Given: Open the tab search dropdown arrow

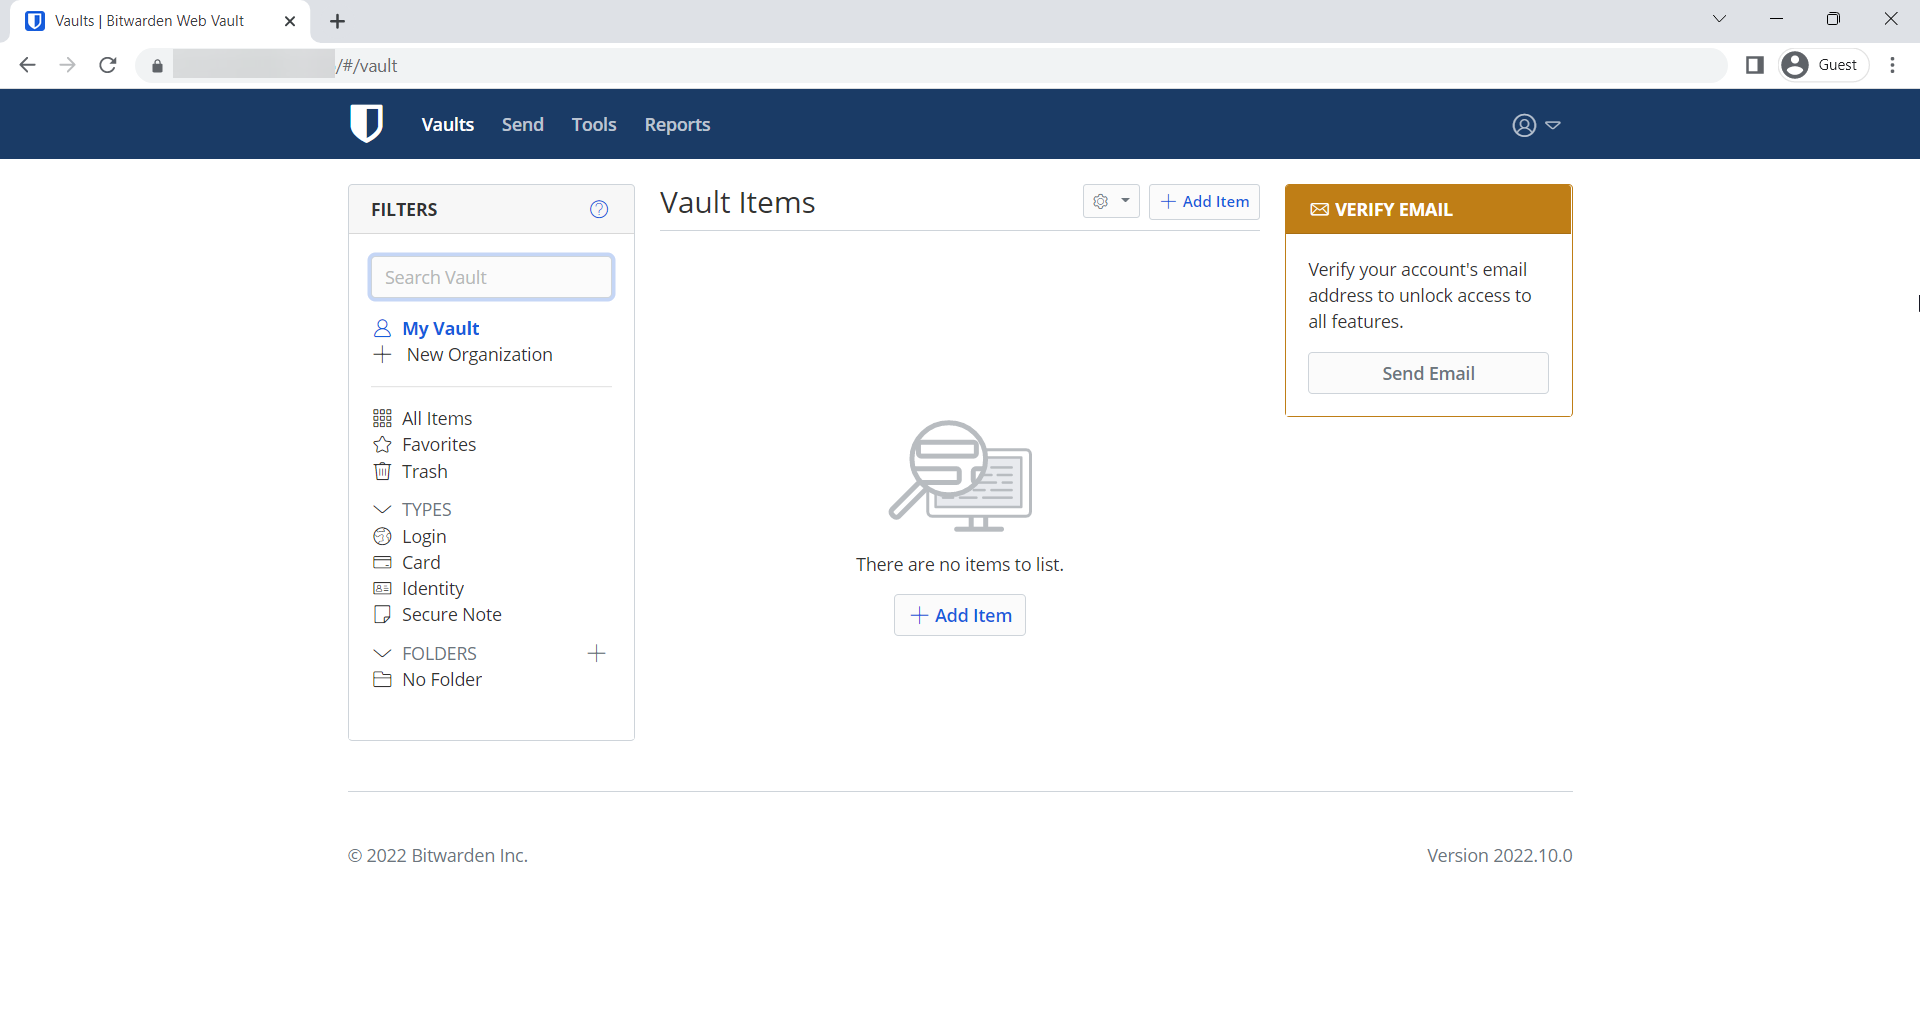Looking at the screenshot, I should 1719,19.
